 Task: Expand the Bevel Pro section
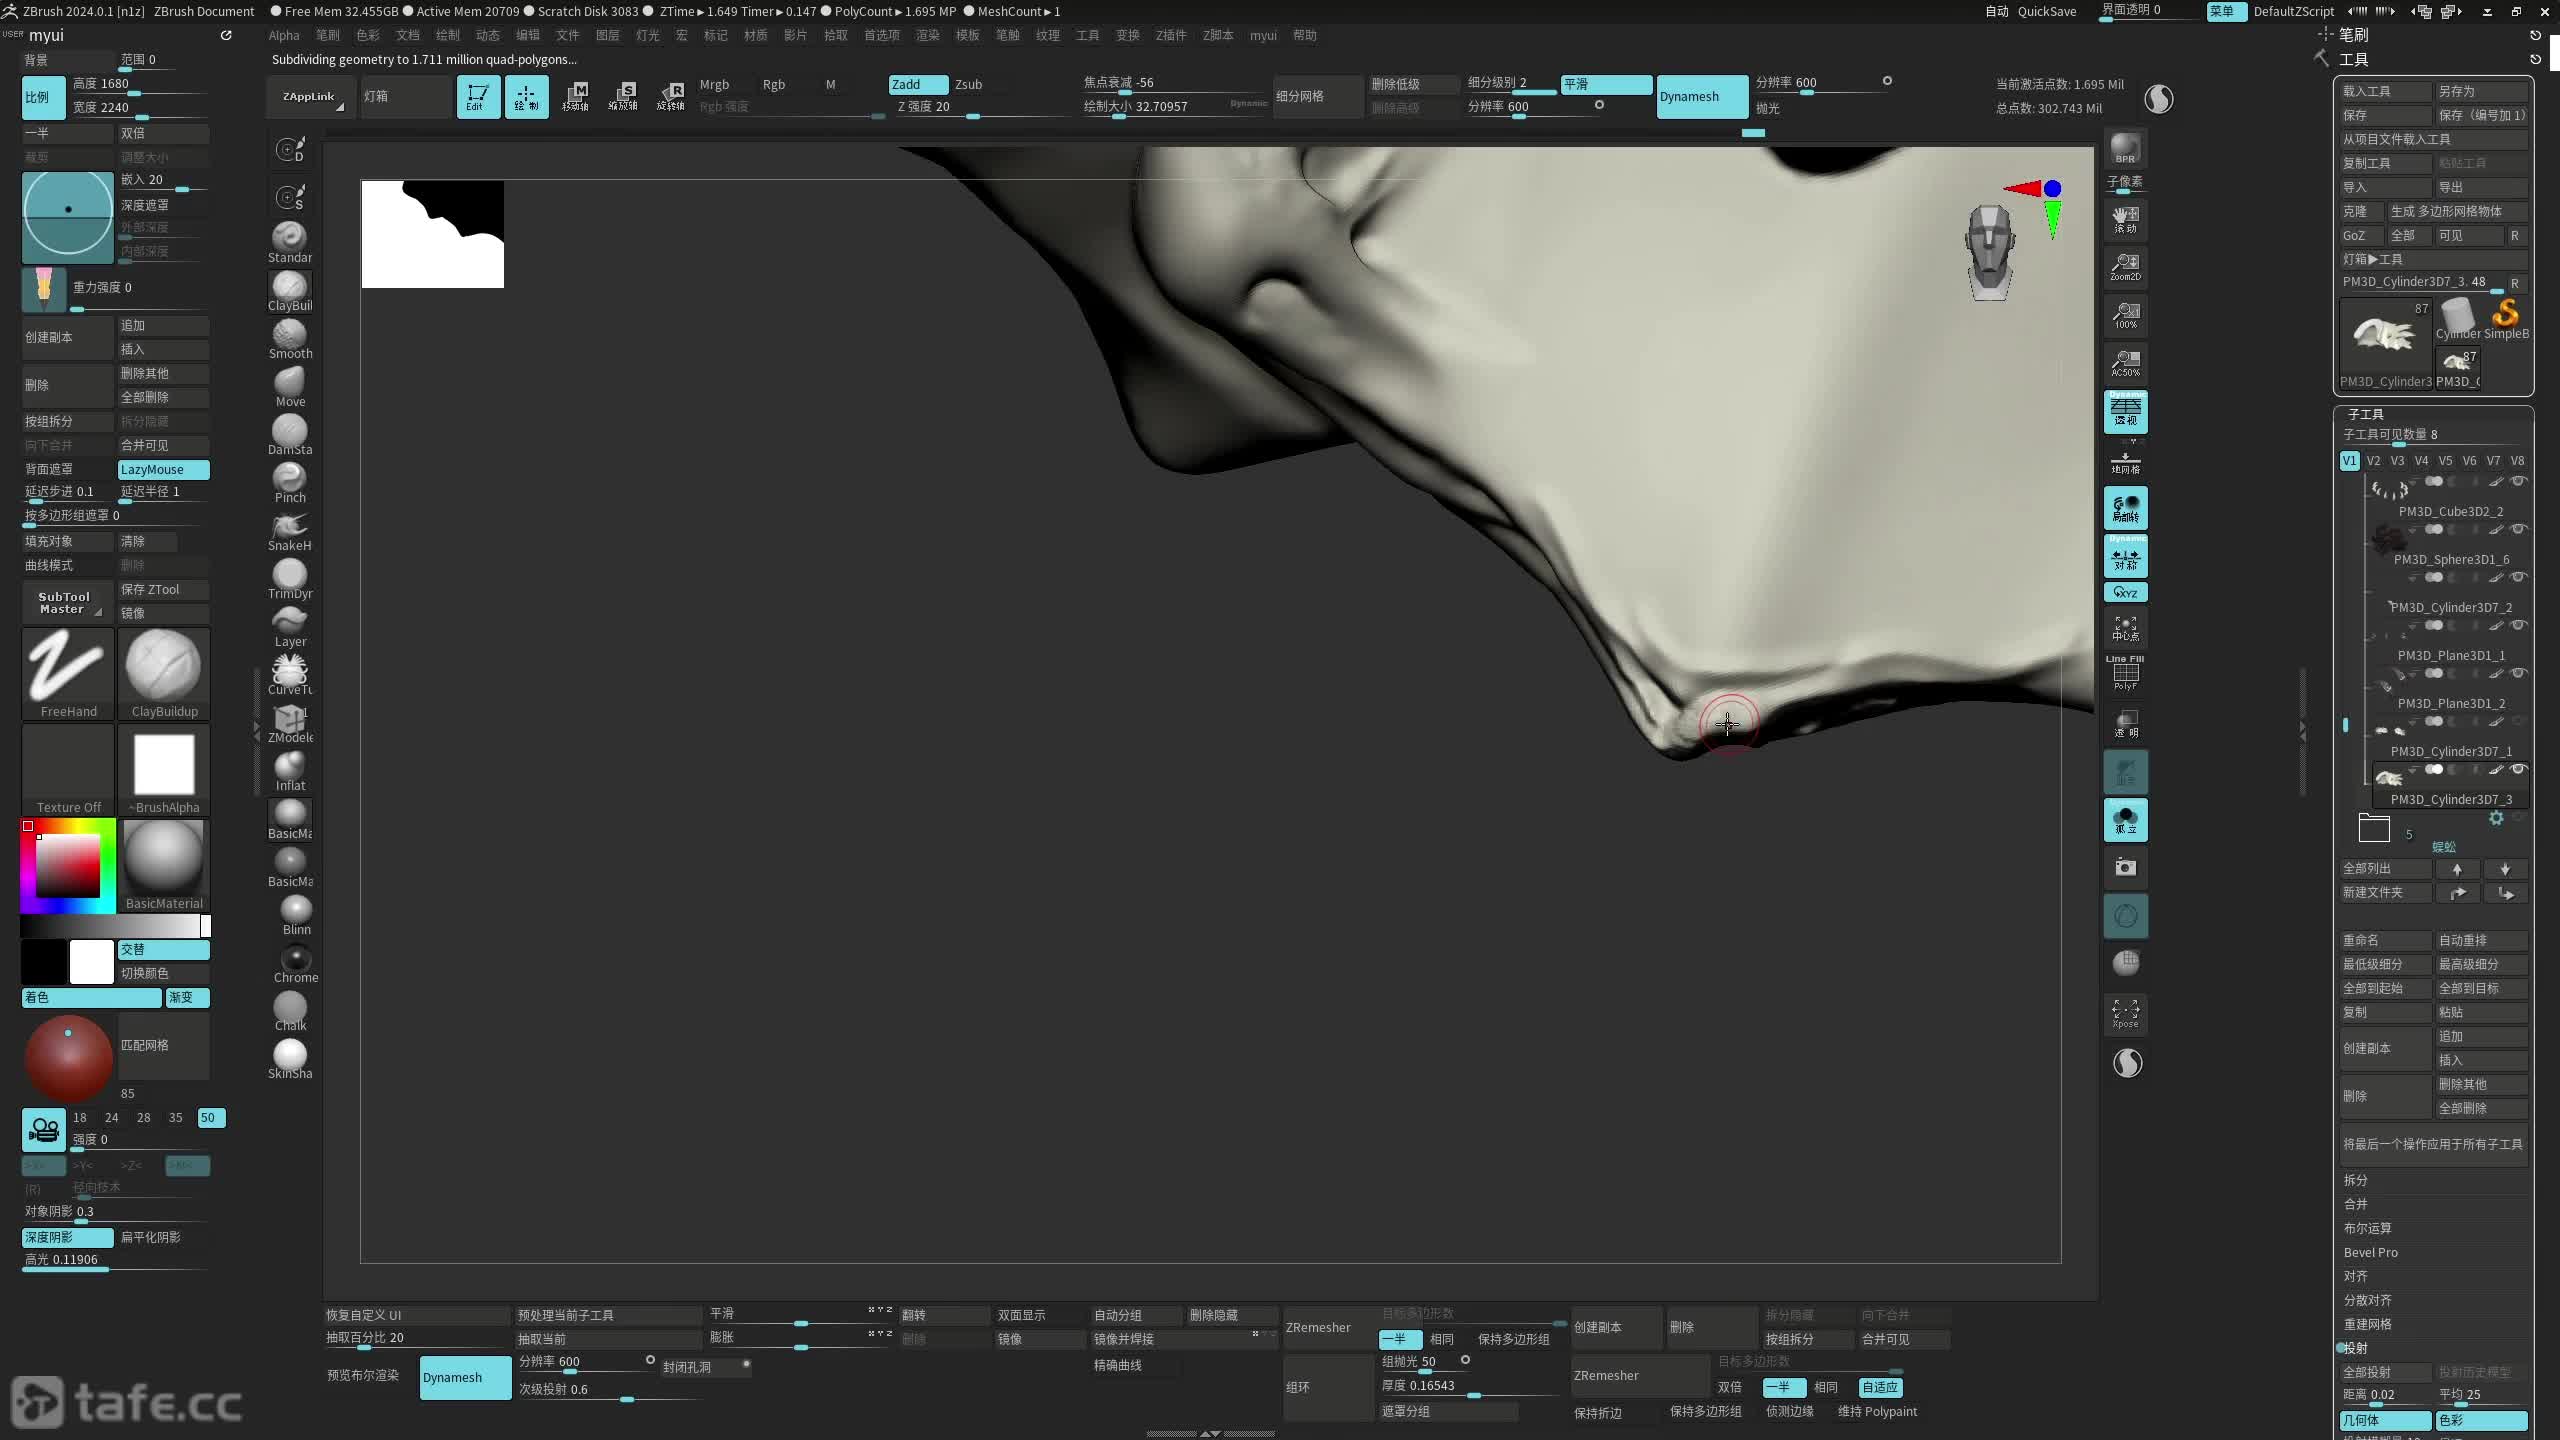[2370, 1252]
